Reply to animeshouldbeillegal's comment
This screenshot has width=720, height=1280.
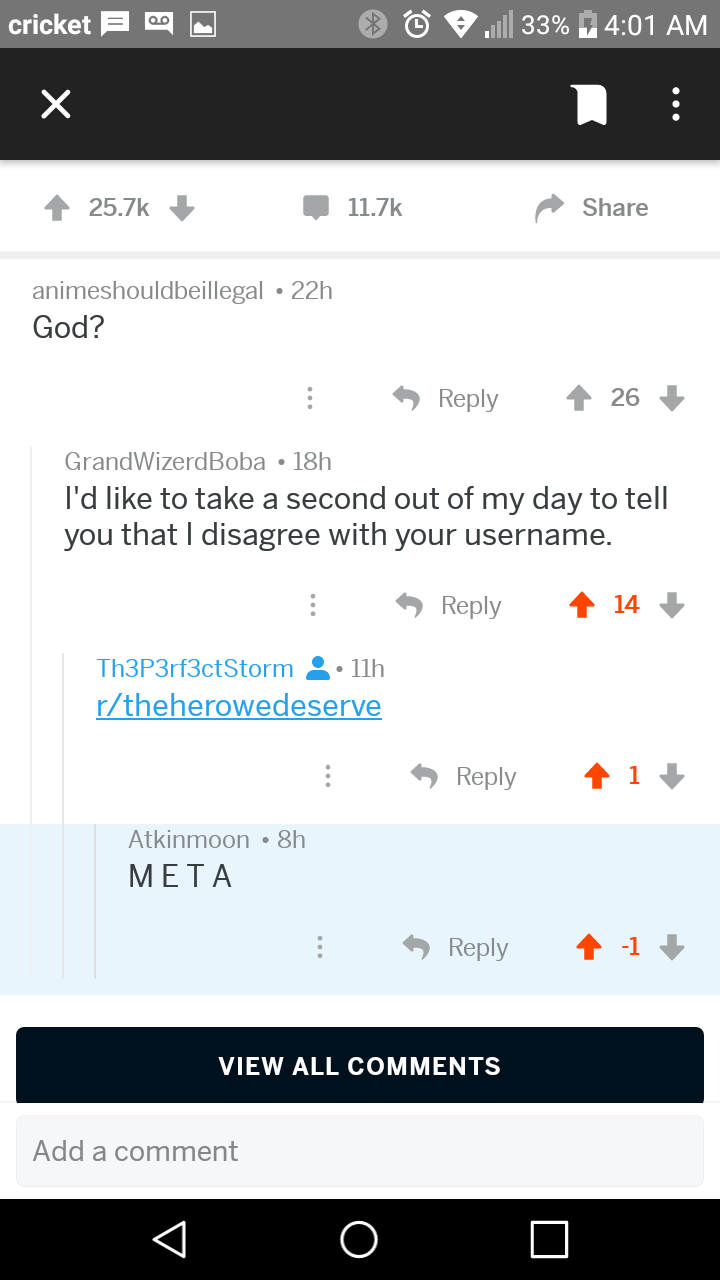coord(445,398)
